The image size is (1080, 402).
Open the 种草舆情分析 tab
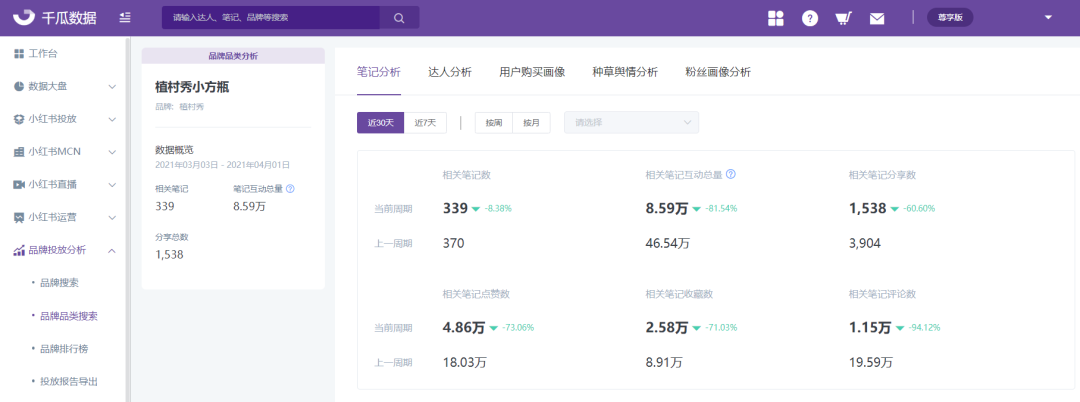coord(625,72)
